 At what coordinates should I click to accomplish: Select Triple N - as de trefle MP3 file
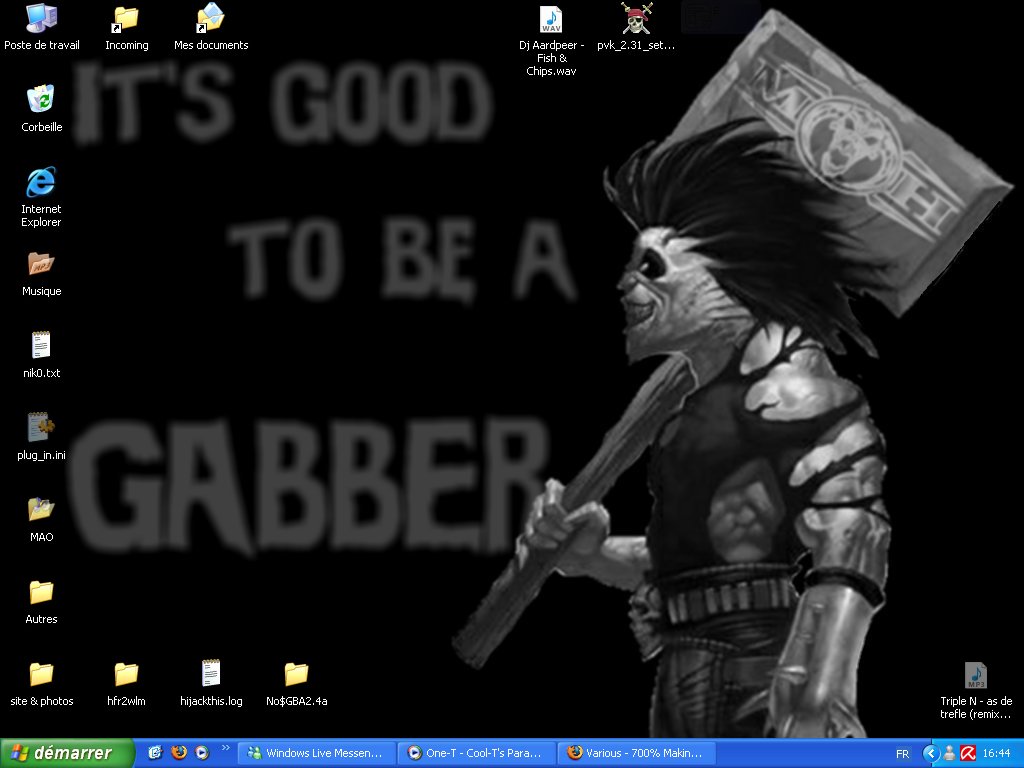coord(976,690)
